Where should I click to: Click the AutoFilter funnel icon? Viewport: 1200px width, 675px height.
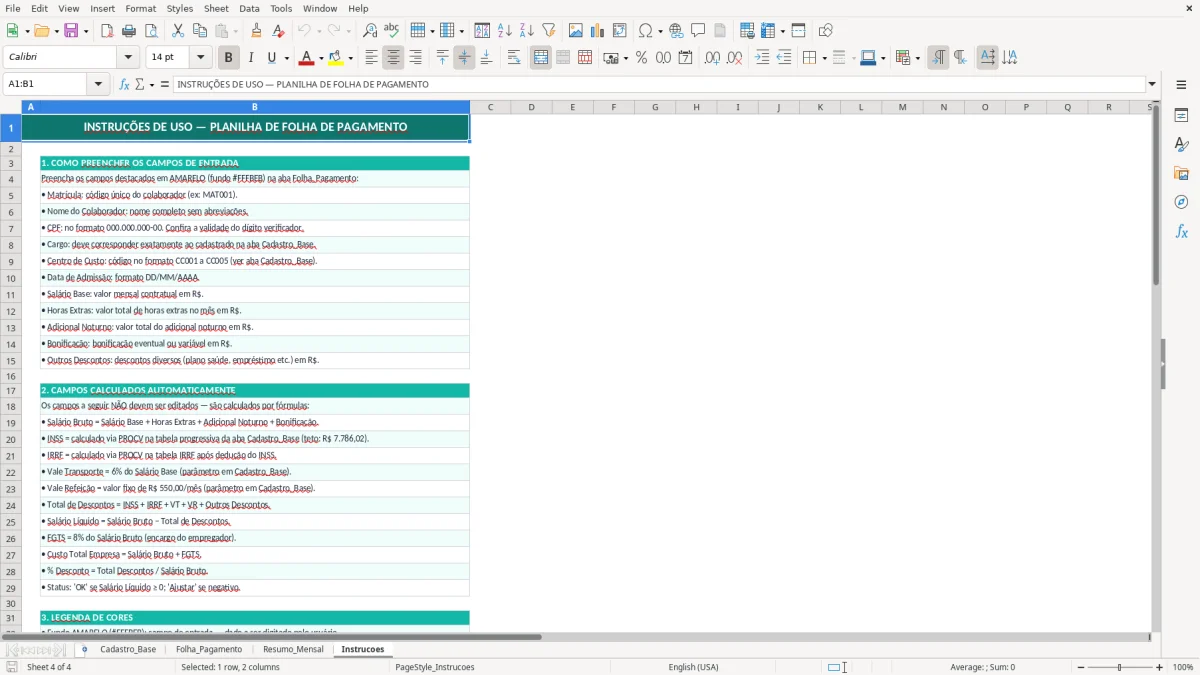(x=549, y=31)
